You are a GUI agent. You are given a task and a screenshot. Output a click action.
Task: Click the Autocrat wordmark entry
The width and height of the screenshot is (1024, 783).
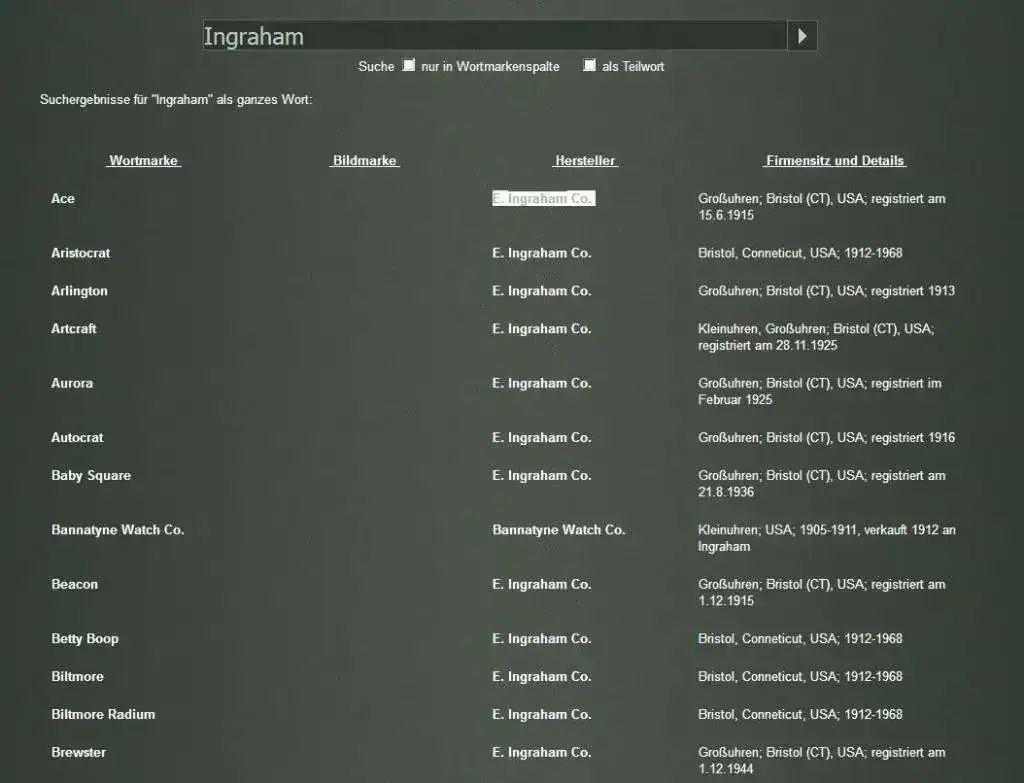[77, 438]
